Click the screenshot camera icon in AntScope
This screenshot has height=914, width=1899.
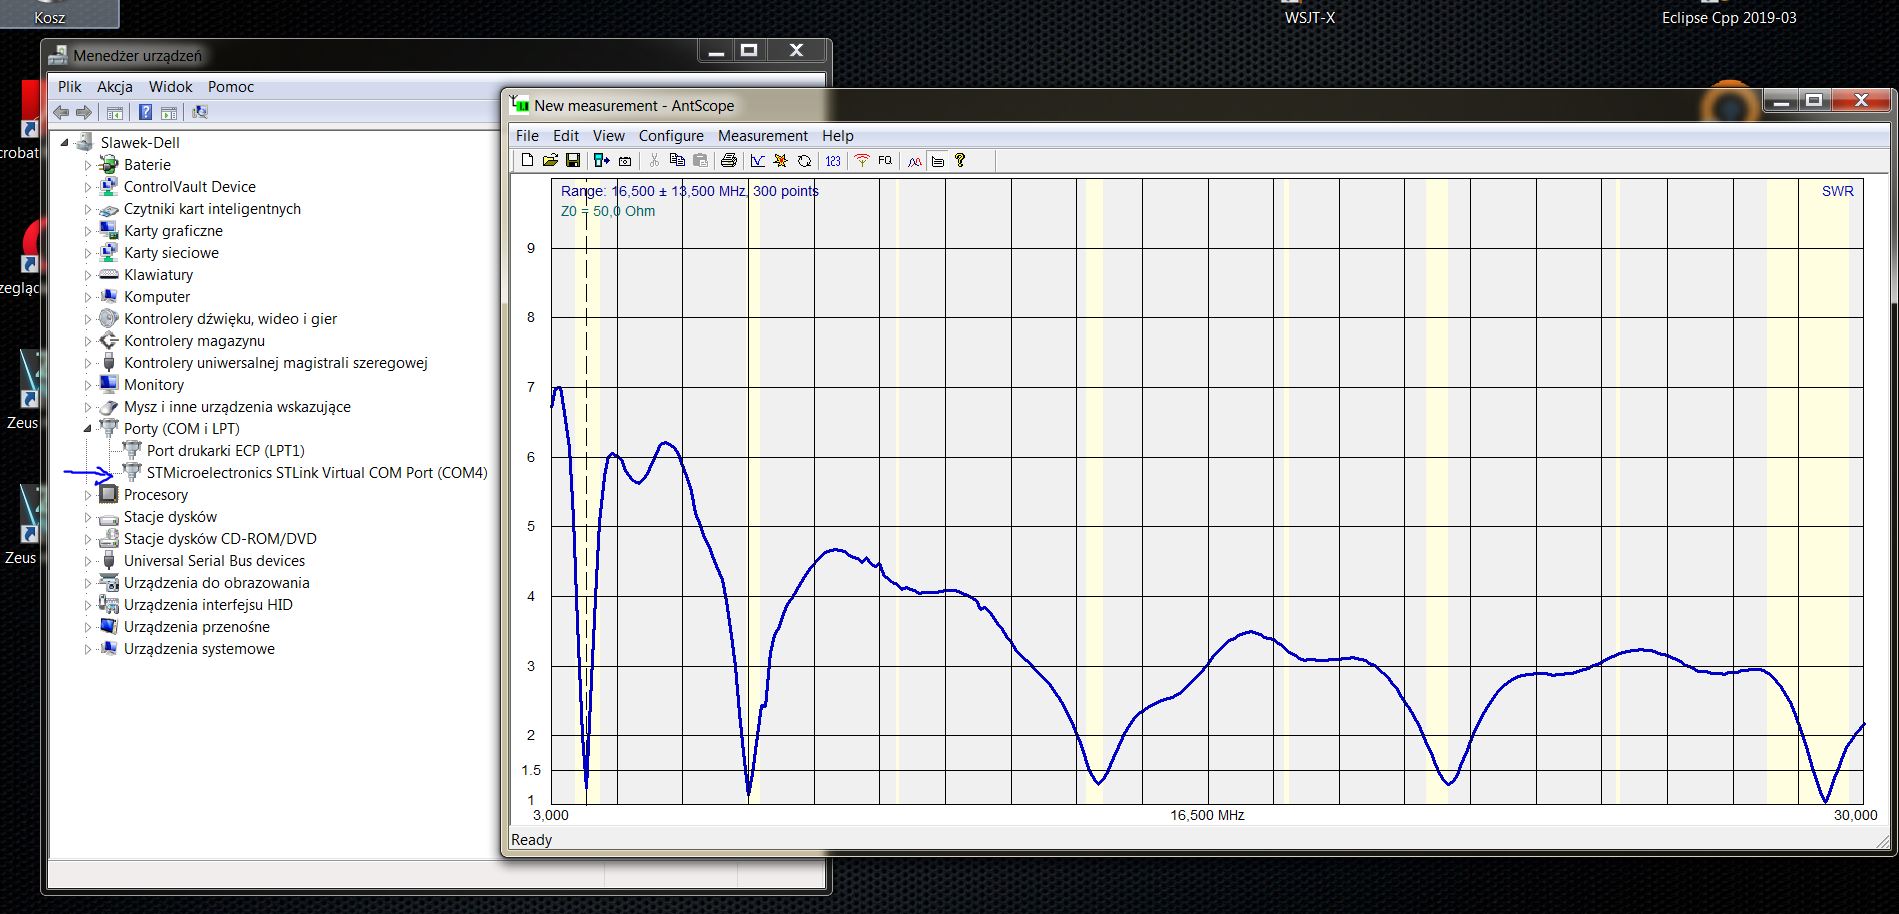tap(625, 160)
